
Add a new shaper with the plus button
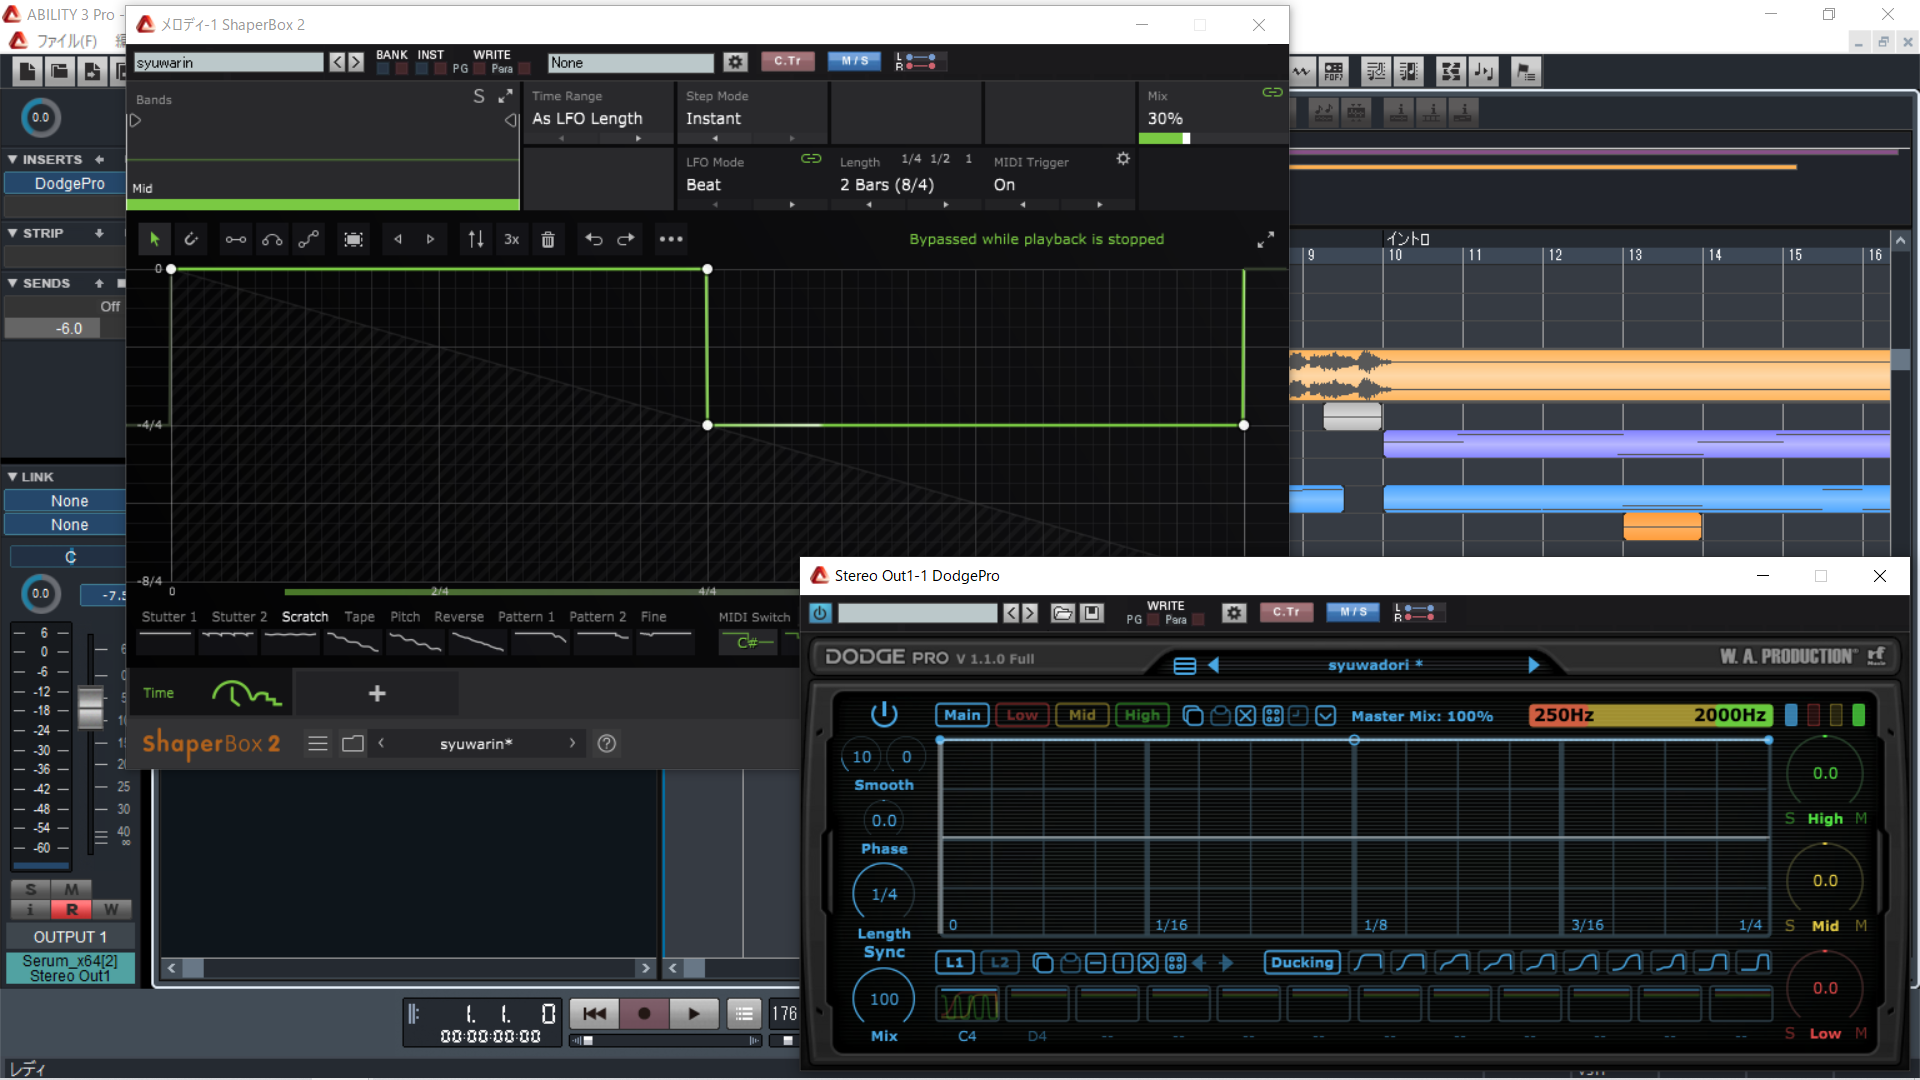point(377,693)
